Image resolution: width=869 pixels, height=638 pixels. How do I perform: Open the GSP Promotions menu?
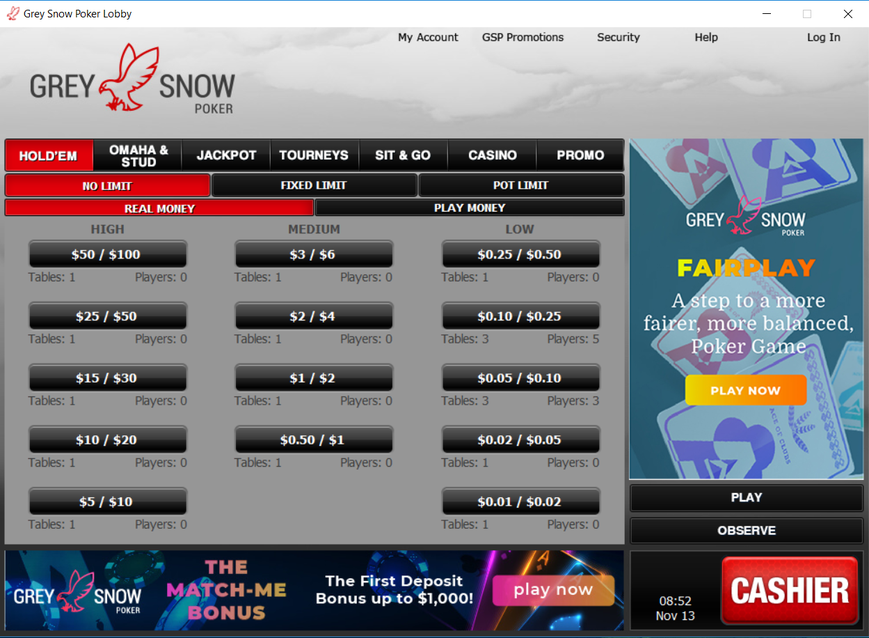point(523,37)
